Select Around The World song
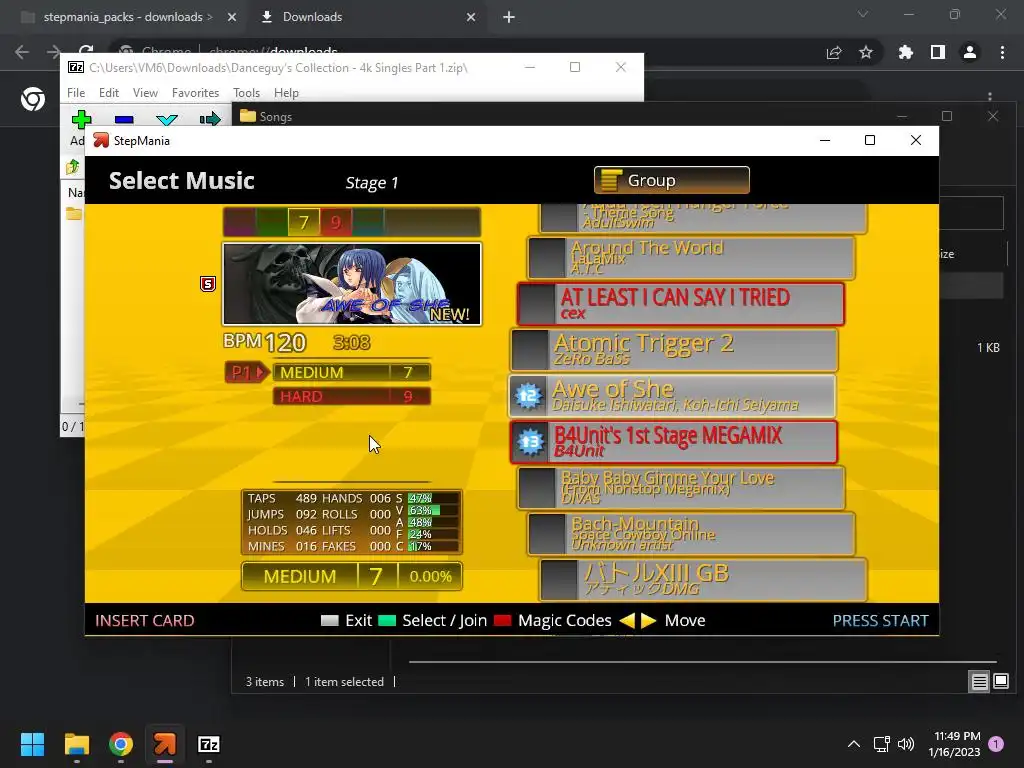The image size is (1024, 768). [x=691, y=257]
